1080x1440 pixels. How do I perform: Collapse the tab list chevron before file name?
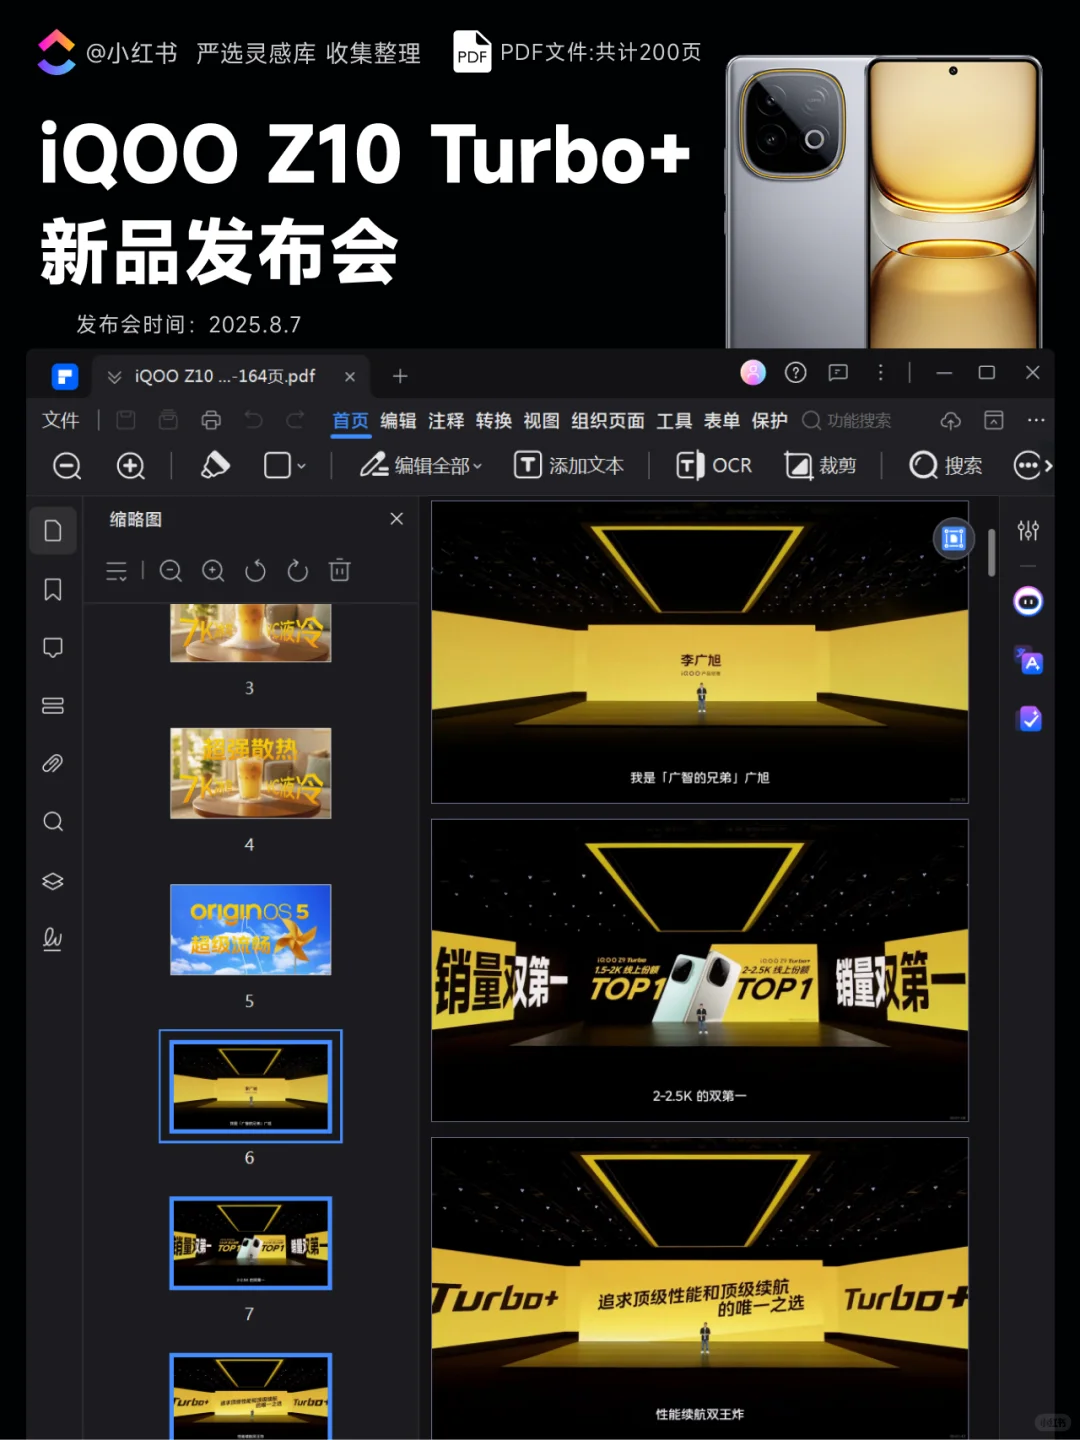[114, 376]
